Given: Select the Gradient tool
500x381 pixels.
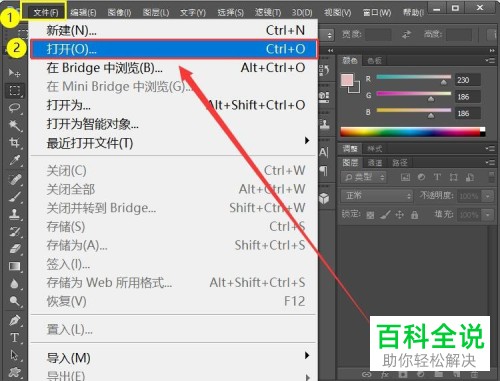Looking at the screenshot, I should [x=14, y=266].
